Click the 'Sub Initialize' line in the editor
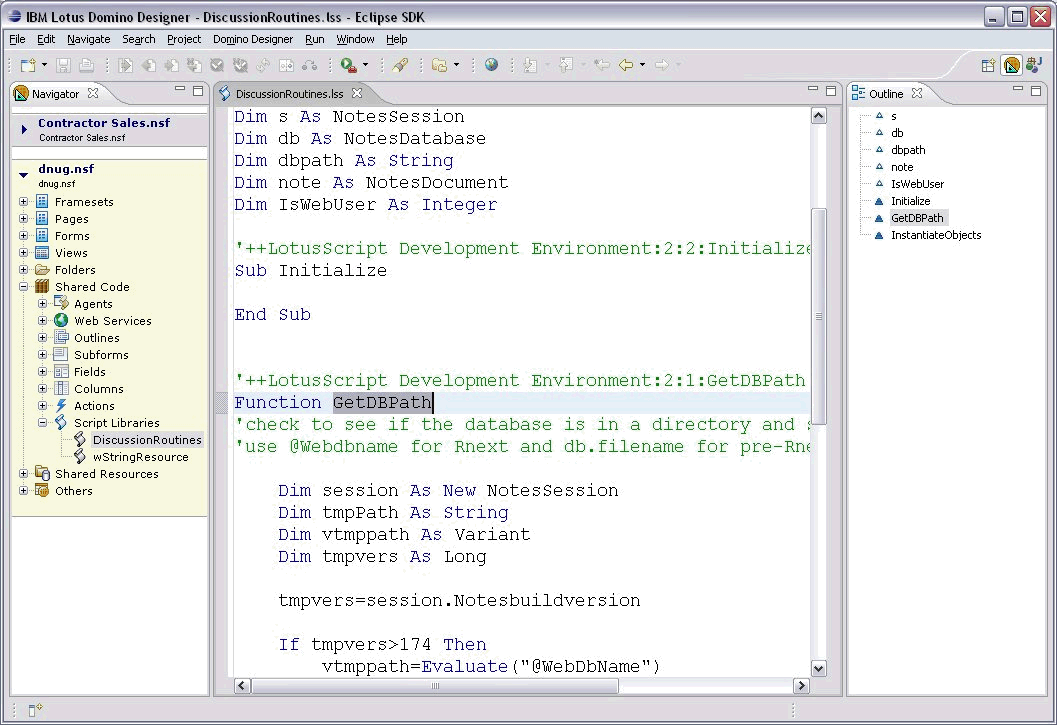The height and width of the screenshot is (725, 1057). point(311,270)
